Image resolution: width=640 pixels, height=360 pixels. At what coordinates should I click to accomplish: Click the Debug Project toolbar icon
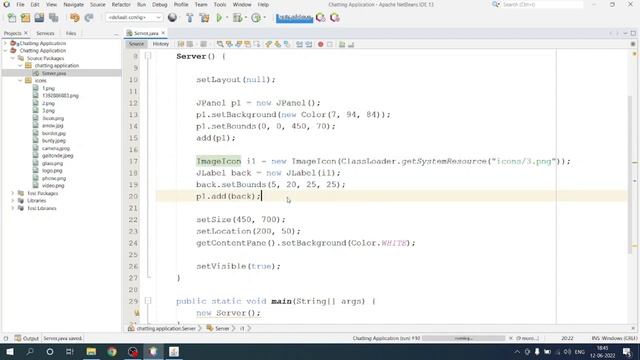(237, 18)
